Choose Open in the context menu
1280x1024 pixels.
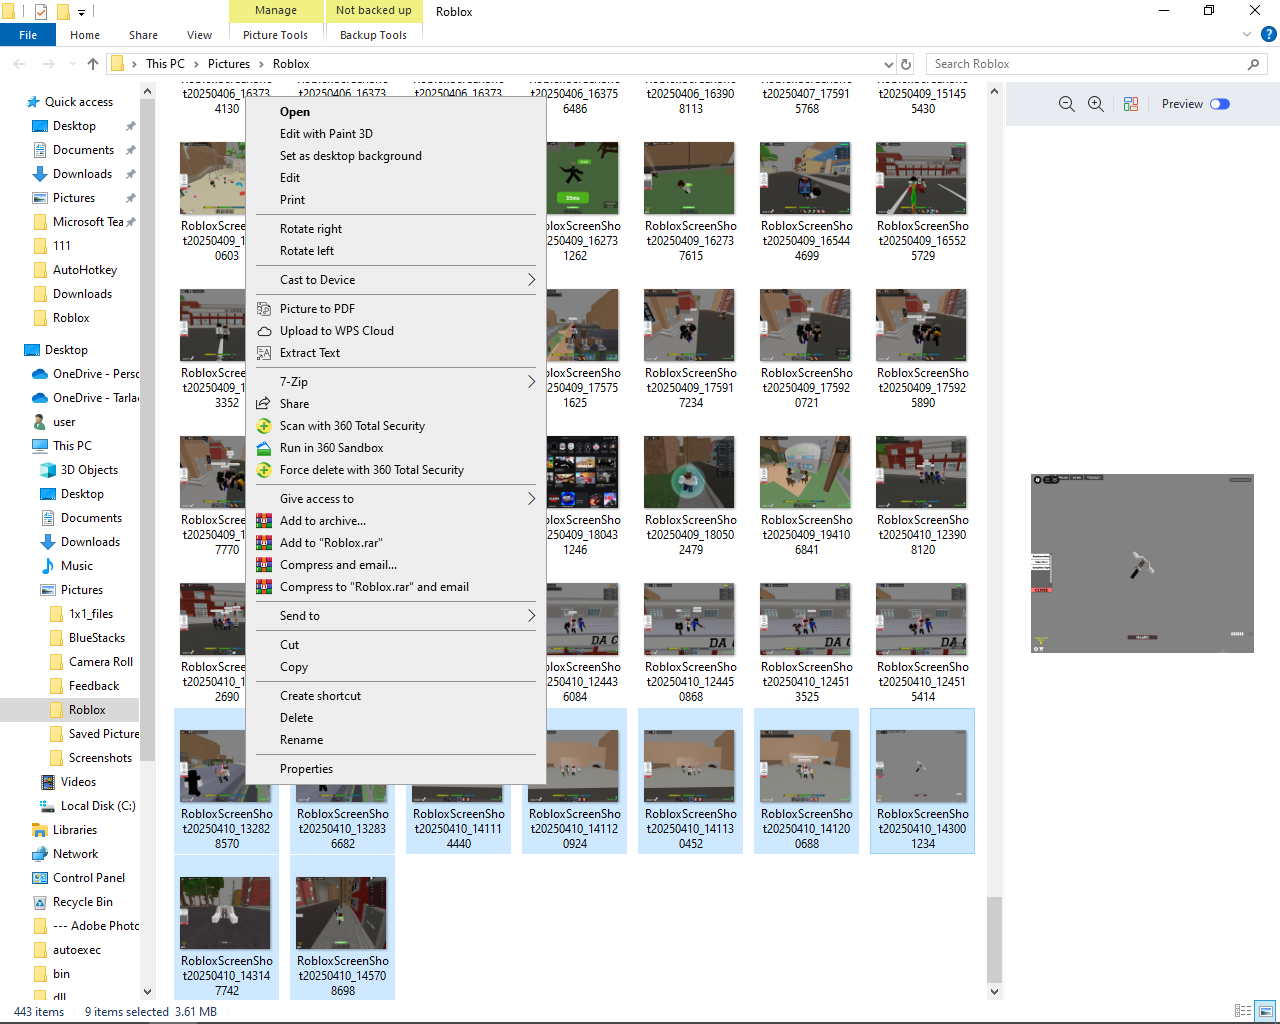[295, 112]
